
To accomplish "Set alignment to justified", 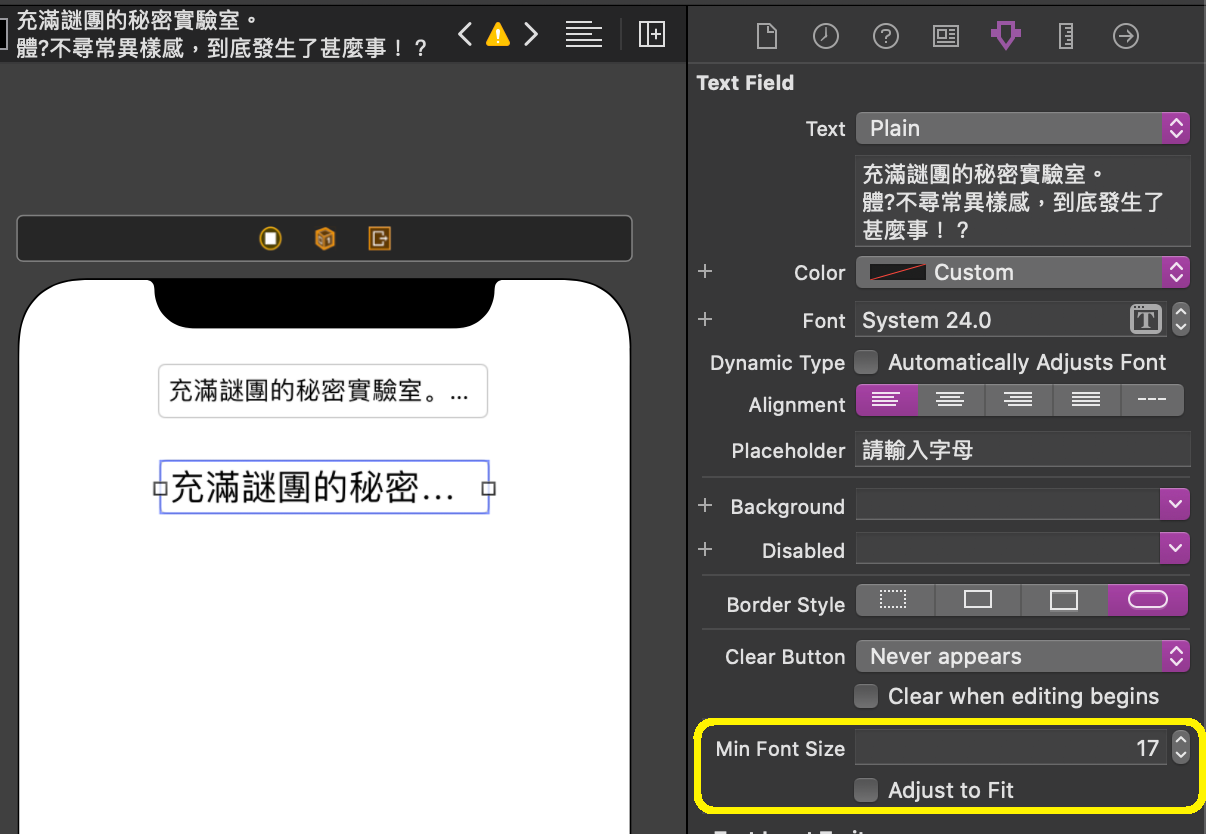I will point(1086,400).
